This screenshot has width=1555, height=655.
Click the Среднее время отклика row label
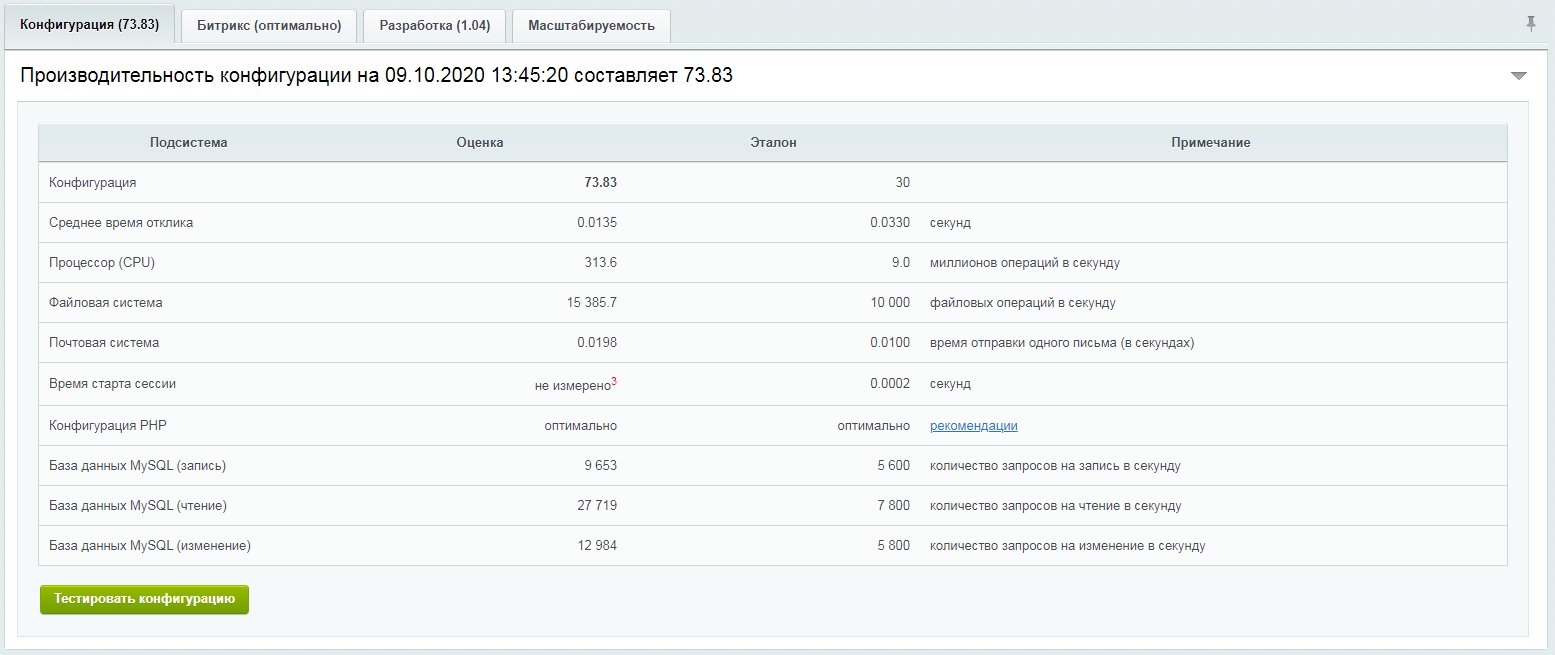[x=121, y=223]
